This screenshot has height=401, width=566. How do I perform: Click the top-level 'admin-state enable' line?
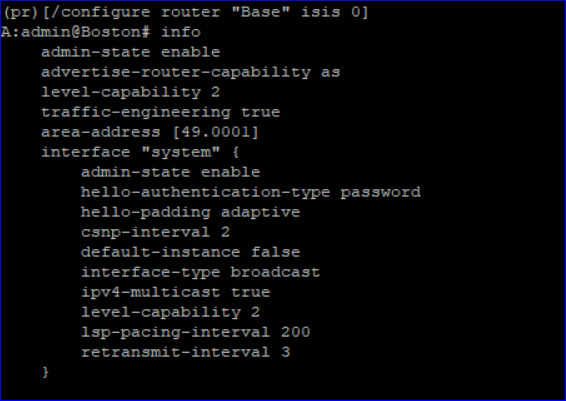click(131, 52)
